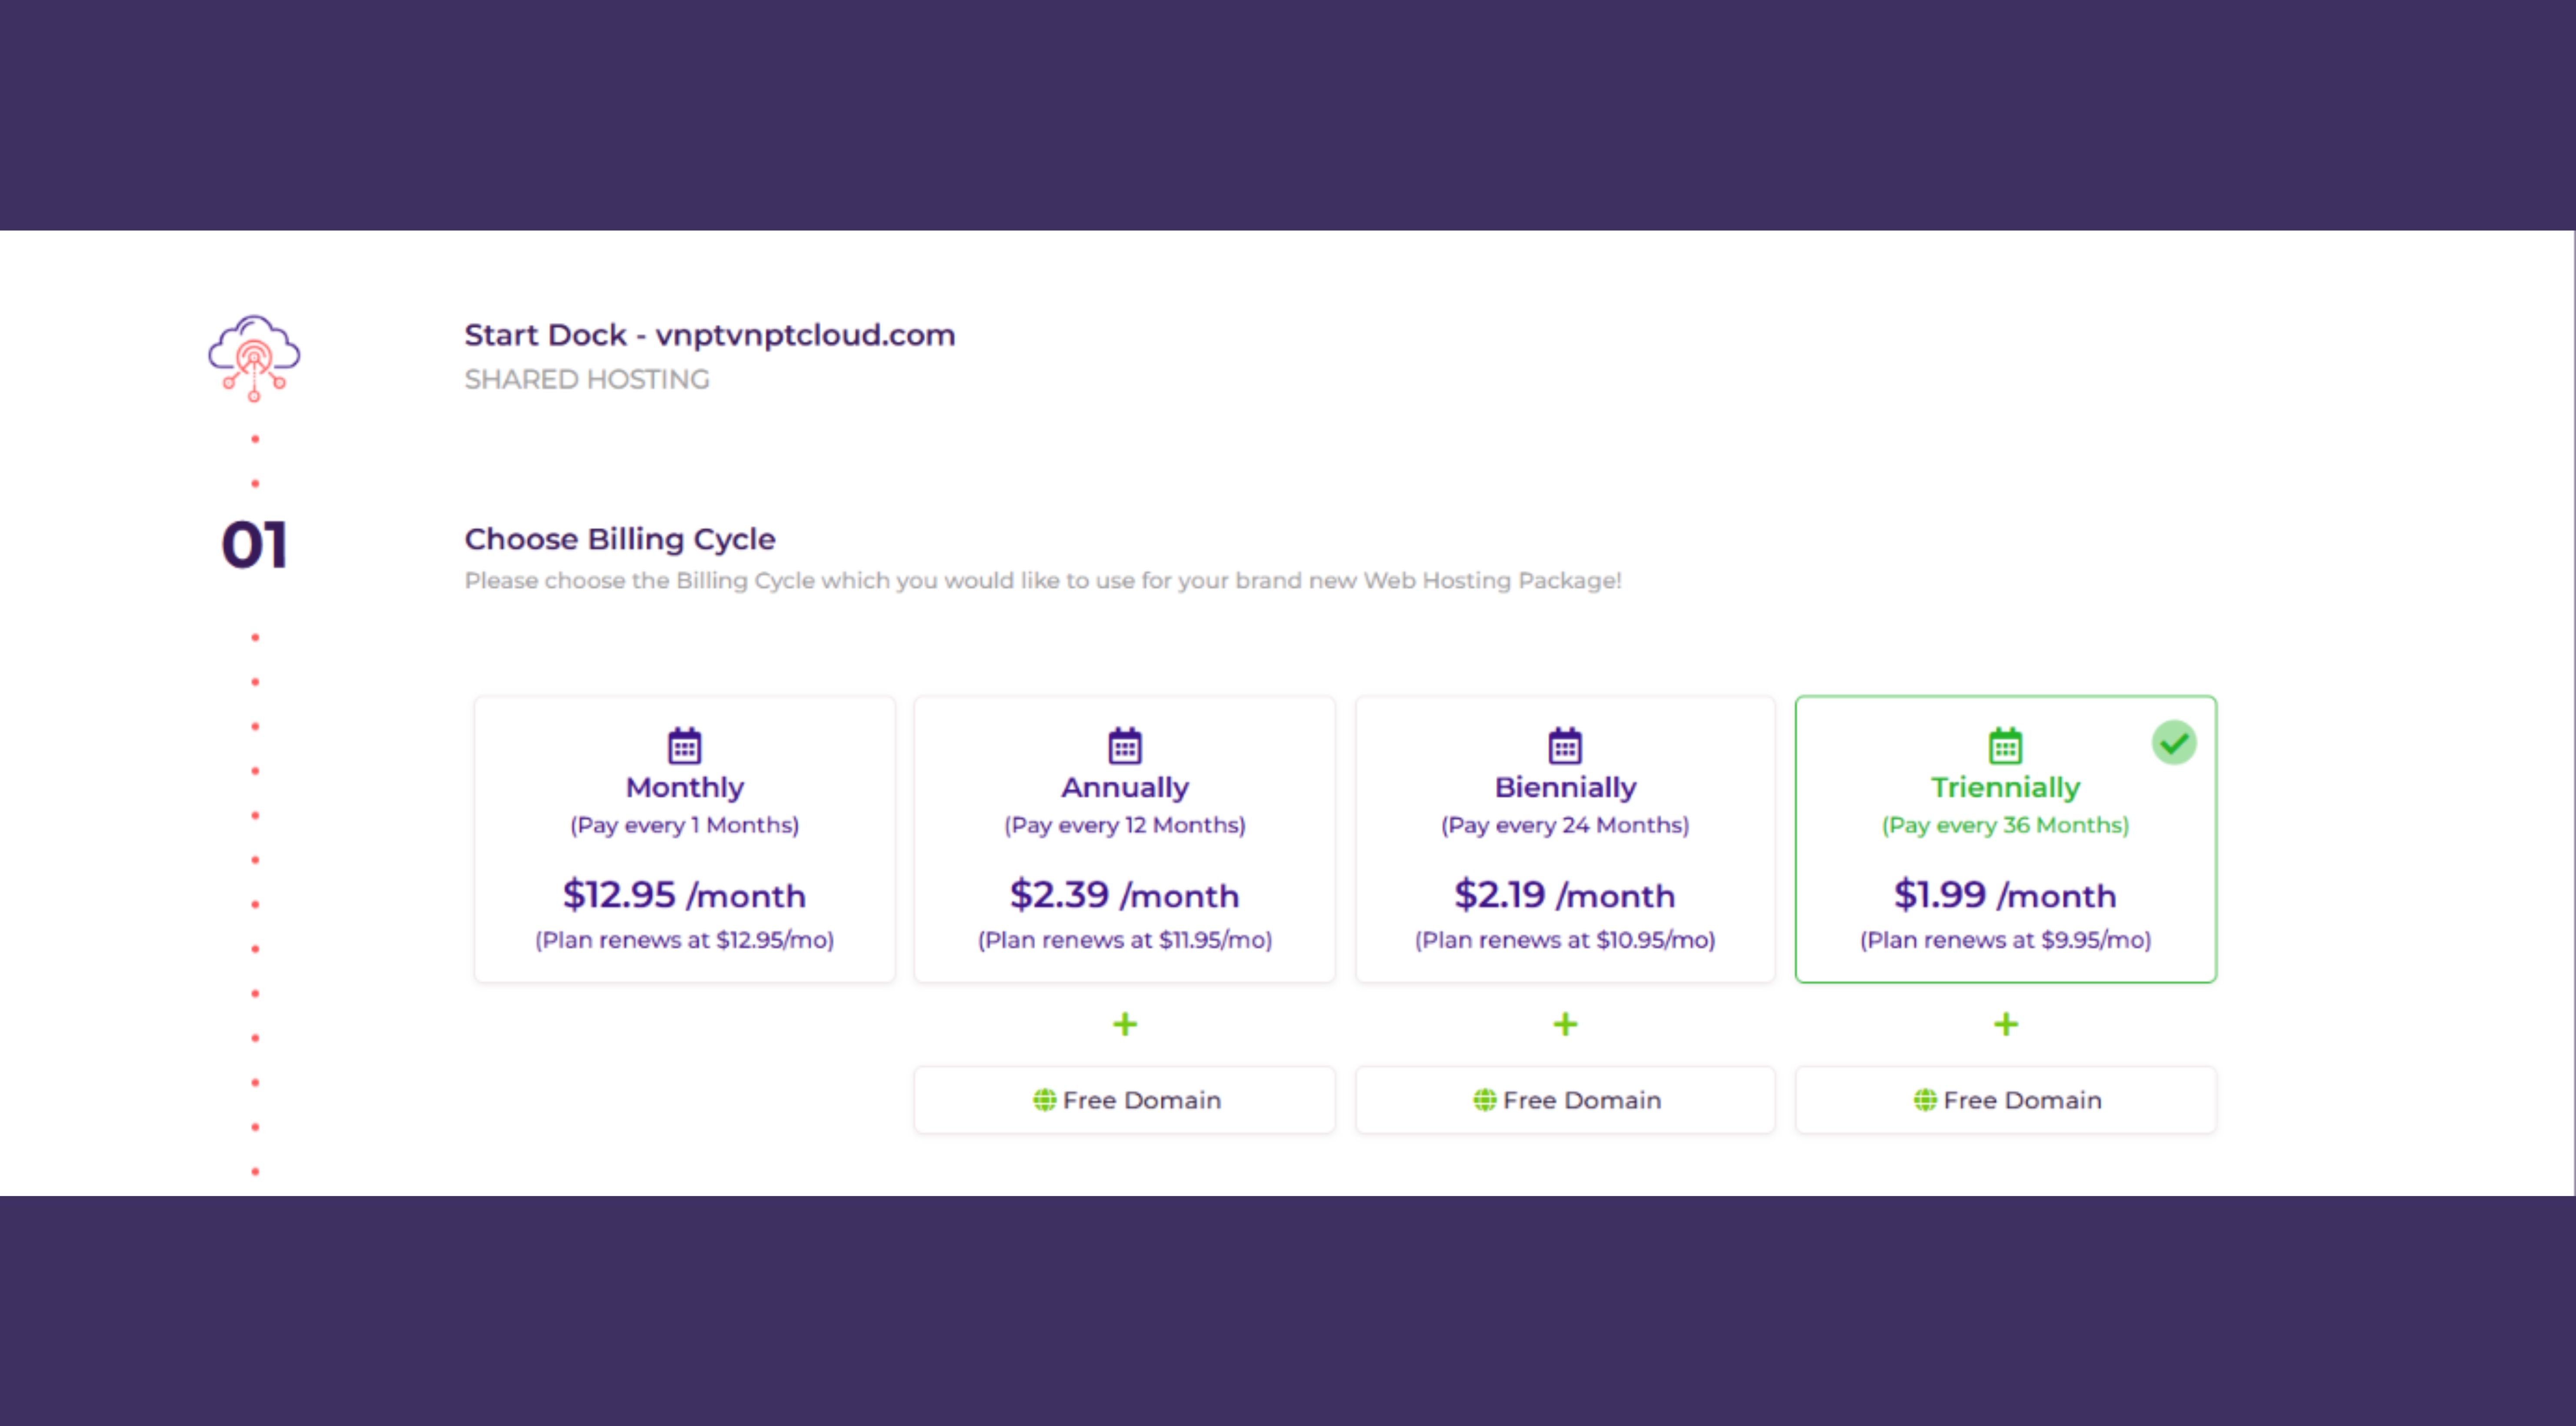Click the plus sign below Annually card

tap(1125, 1024)
